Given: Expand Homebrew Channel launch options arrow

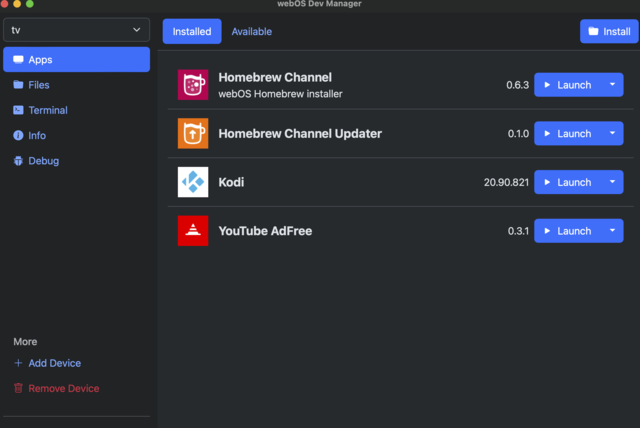Looking at the screenshot, I should point(612,84).
